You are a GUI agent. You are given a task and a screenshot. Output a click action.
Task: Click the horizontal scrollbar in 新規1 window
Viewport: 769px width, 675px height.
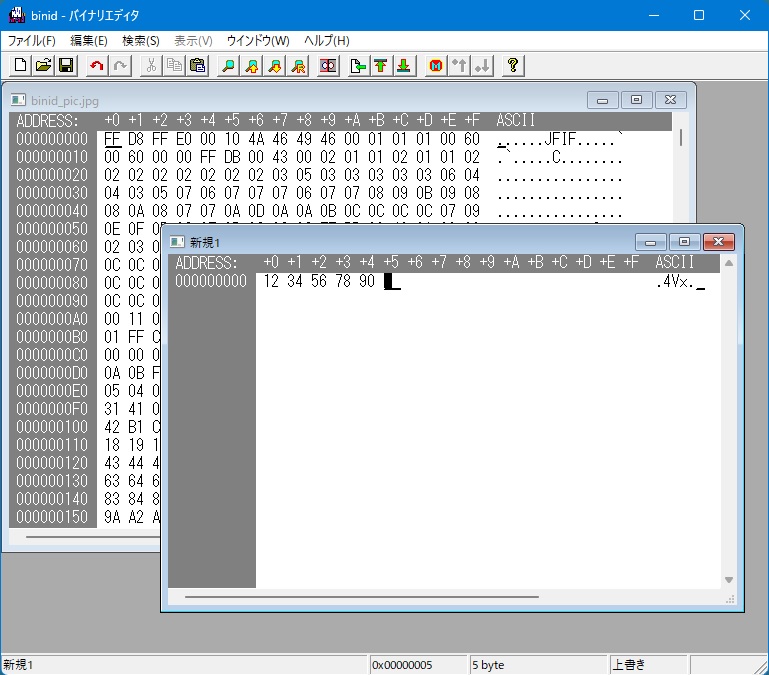click(x=362, y=597)
